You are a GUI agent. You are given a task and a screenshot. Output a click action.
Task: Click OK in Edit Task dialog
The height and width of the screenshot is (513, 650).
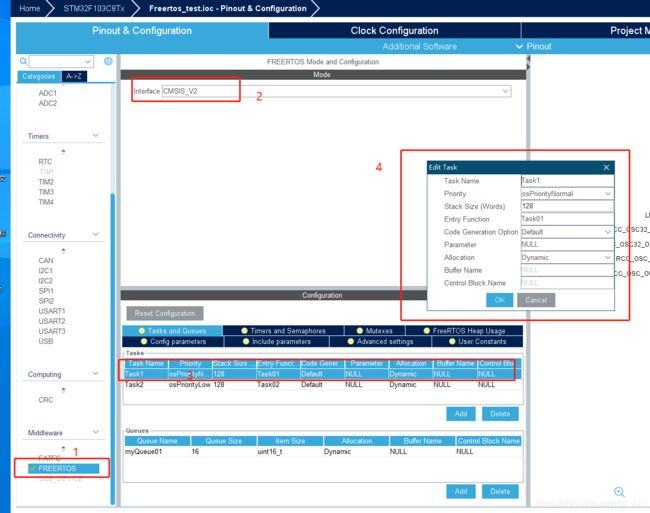[x=500, y=300]
